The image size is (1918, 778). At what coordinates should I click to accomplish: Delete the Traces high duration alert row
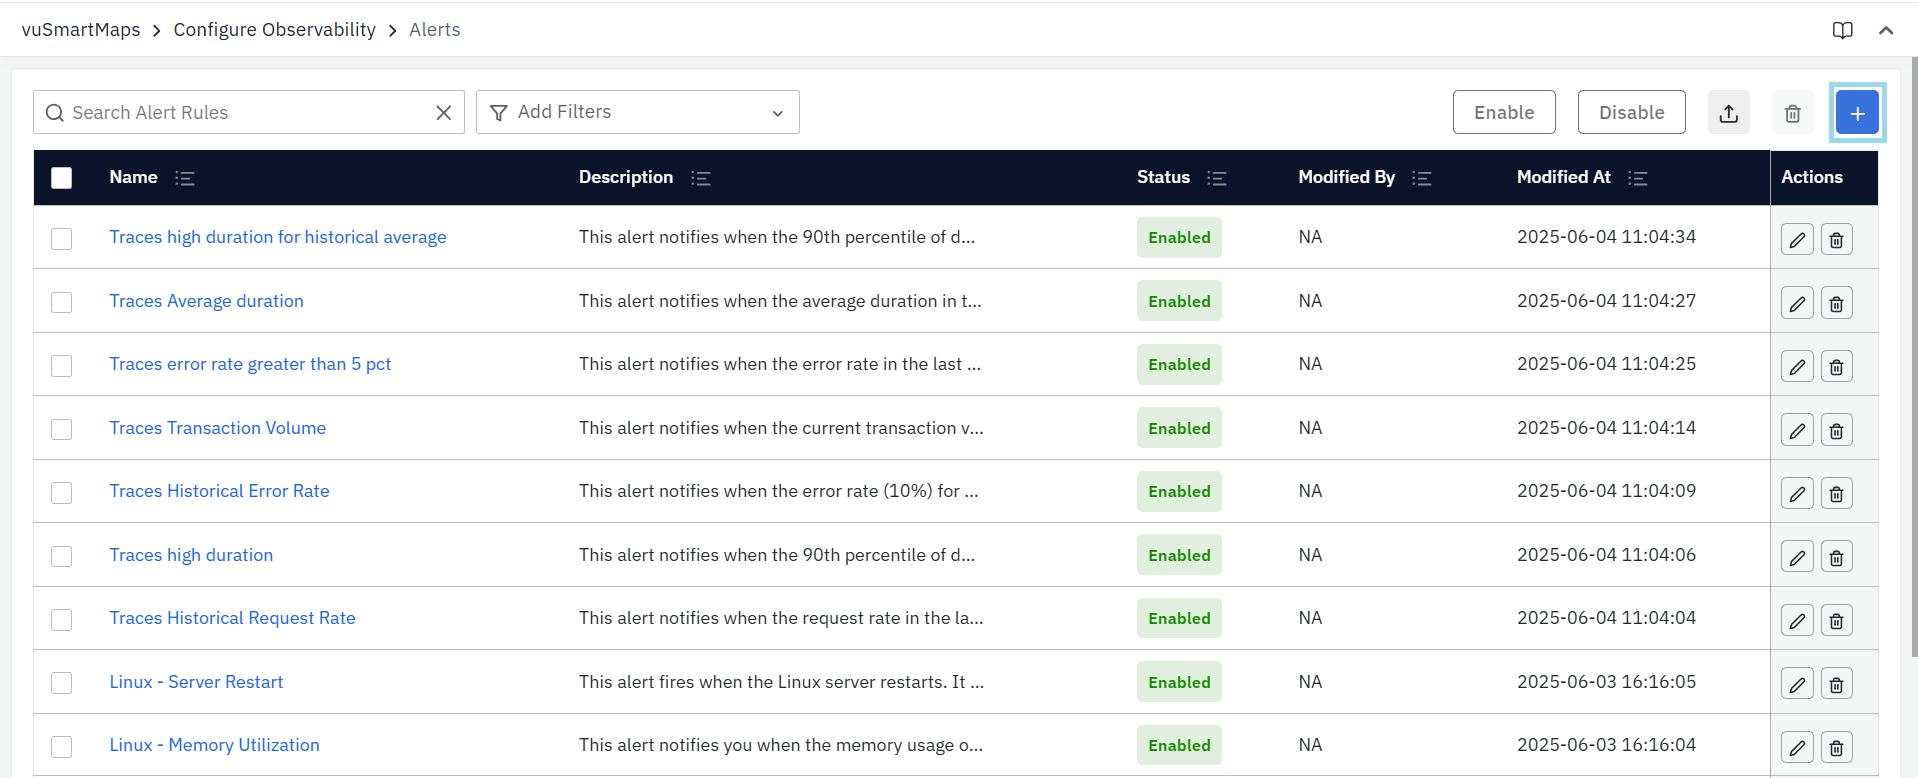[x=1836, y=557]
